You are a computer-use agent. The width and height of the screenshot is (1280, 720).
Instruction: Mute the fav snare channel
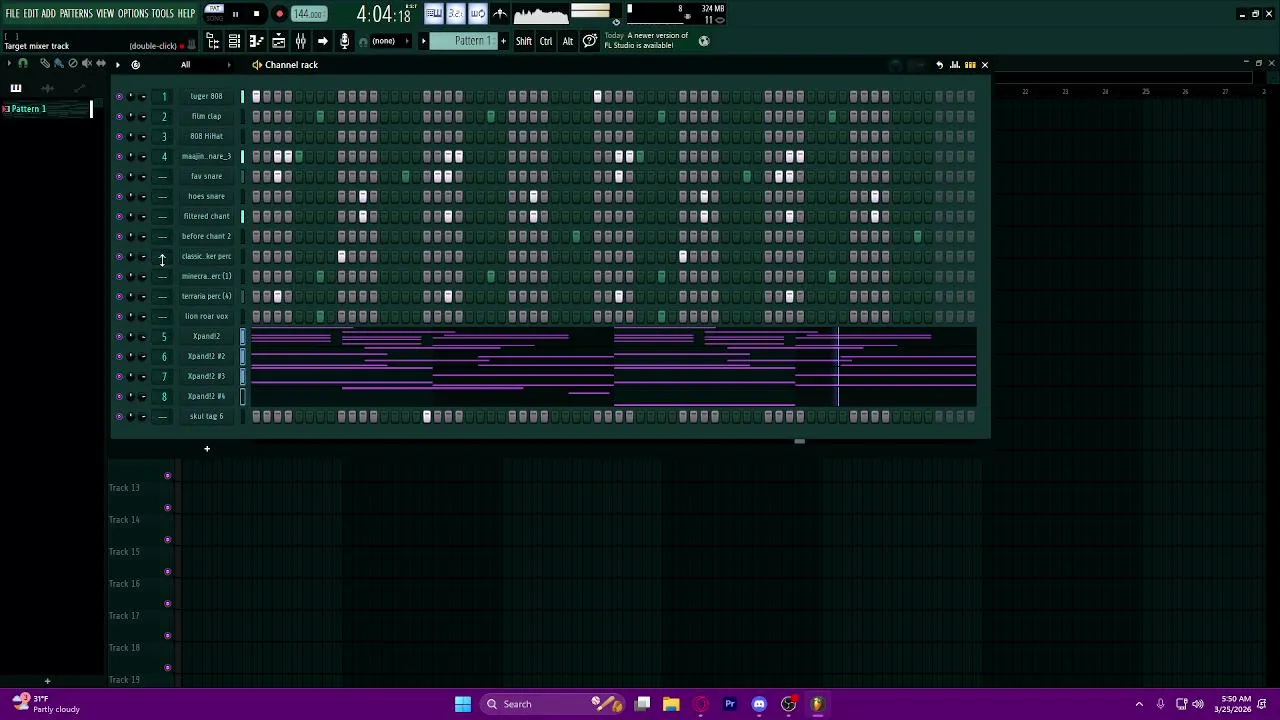point(119,176)
